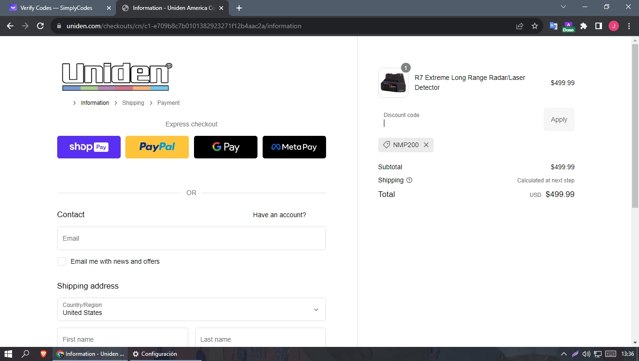Show hidden system tray icons
639x361 pixels.
pyautogui.click(x=564, y=354)
